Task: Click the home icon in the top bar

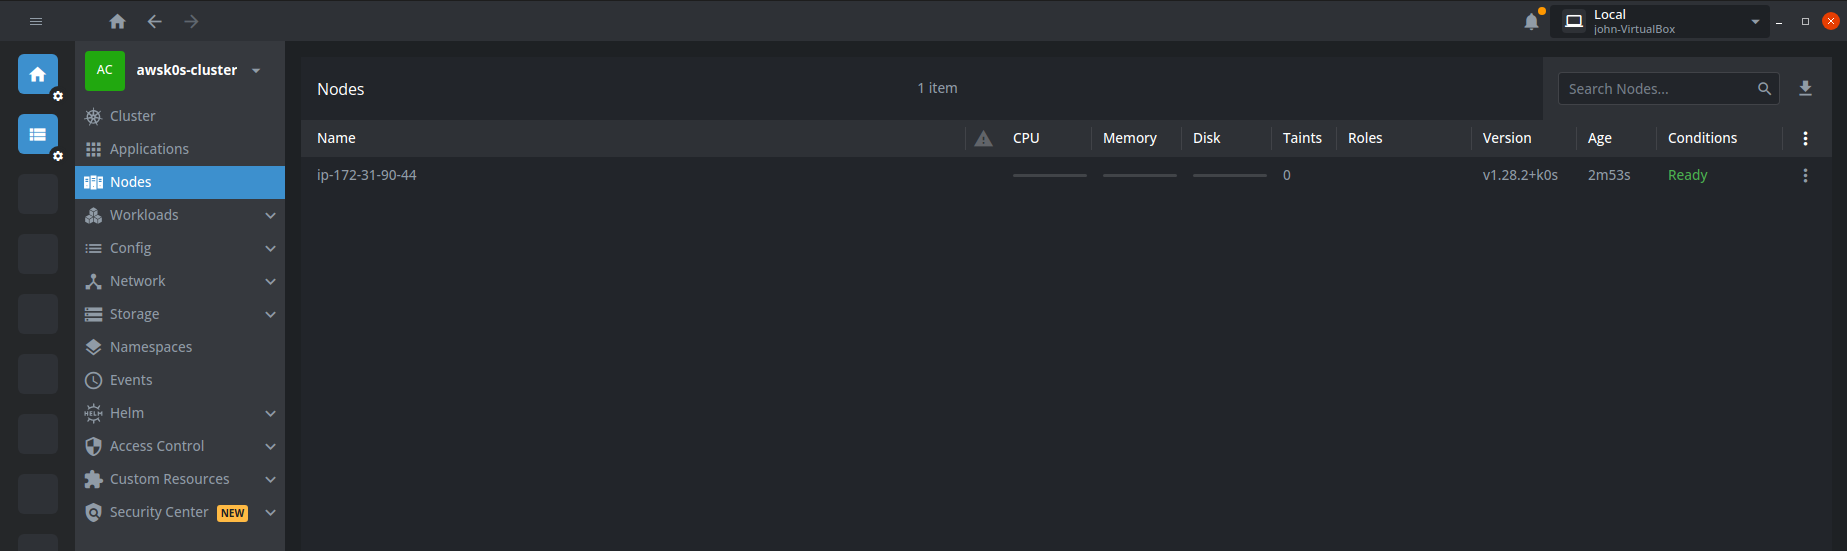Action: point(117,21)
